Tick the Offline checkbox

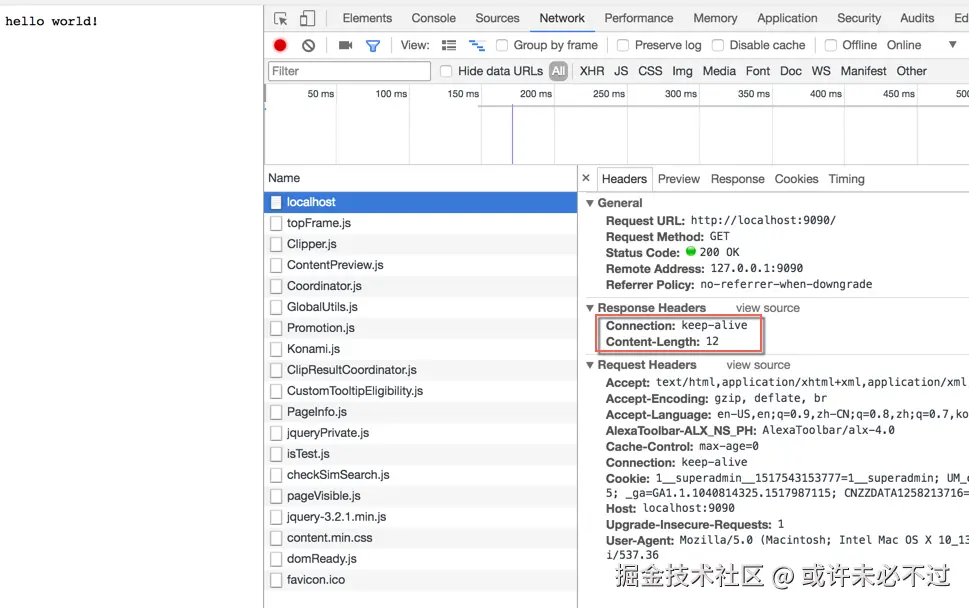831,45
